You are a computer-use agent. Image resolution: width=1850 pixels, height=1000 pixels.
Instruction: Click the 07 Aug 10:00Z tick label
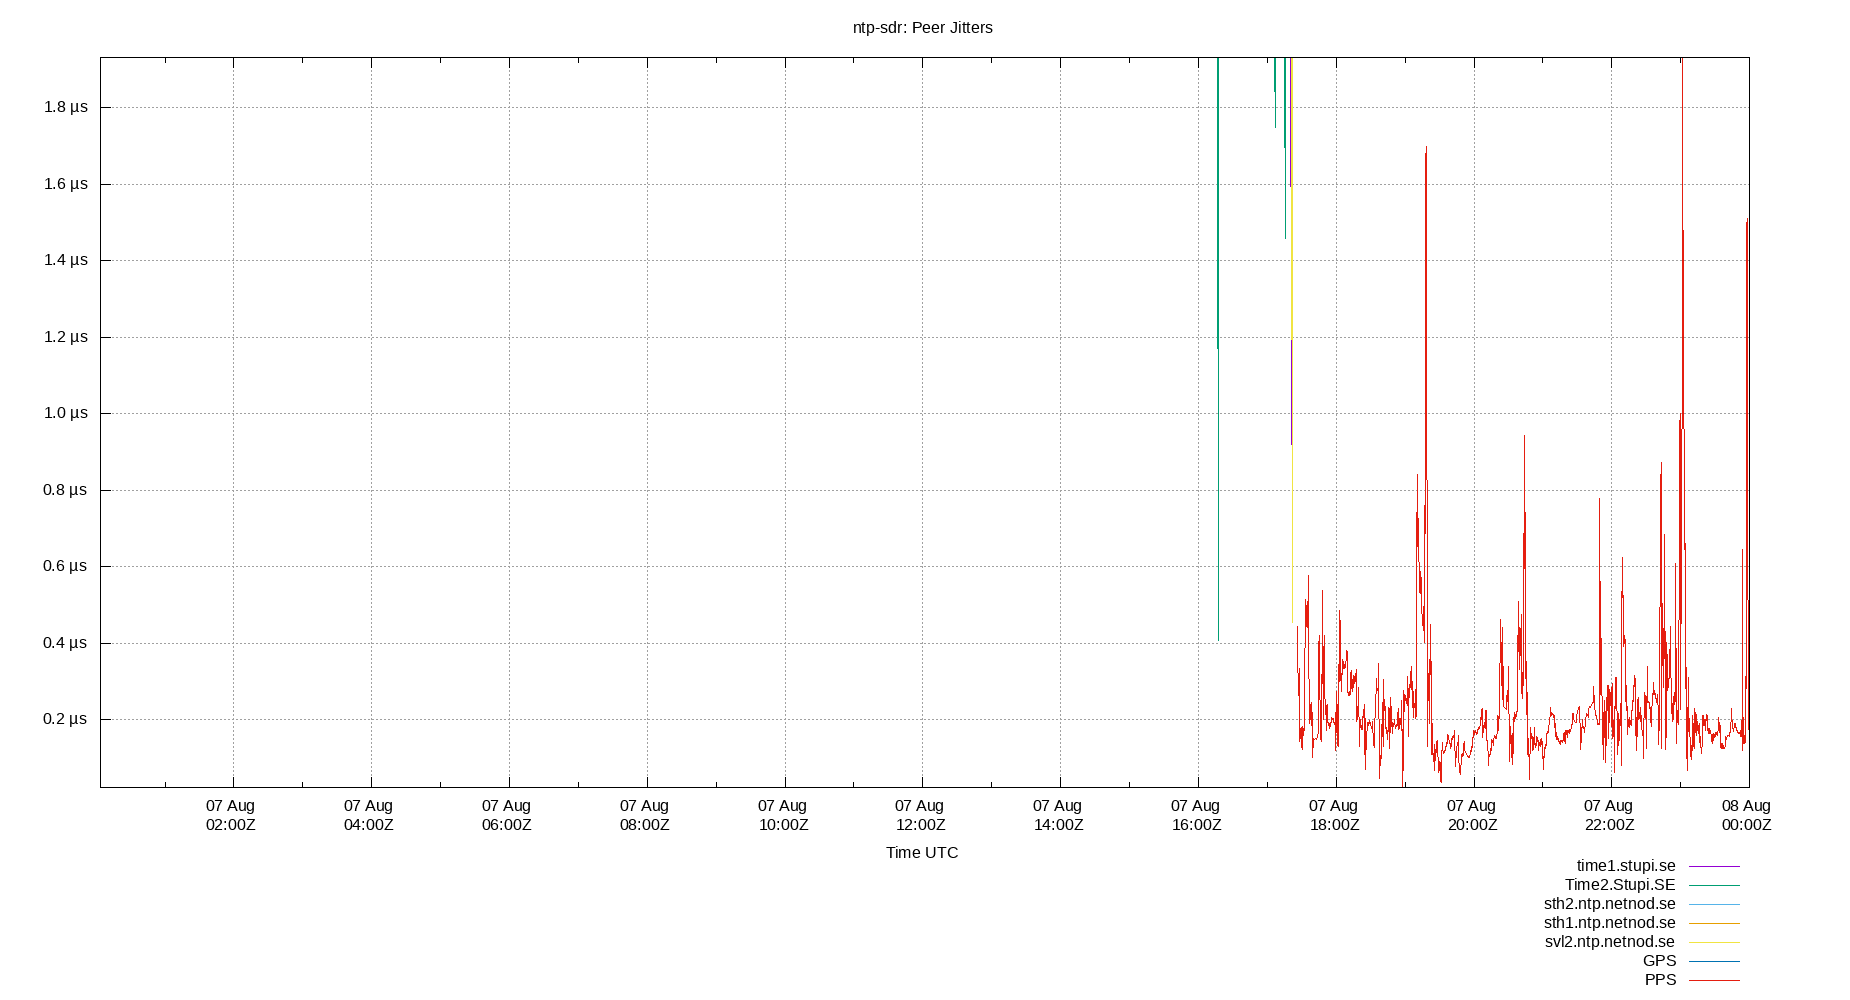point(783,815)
